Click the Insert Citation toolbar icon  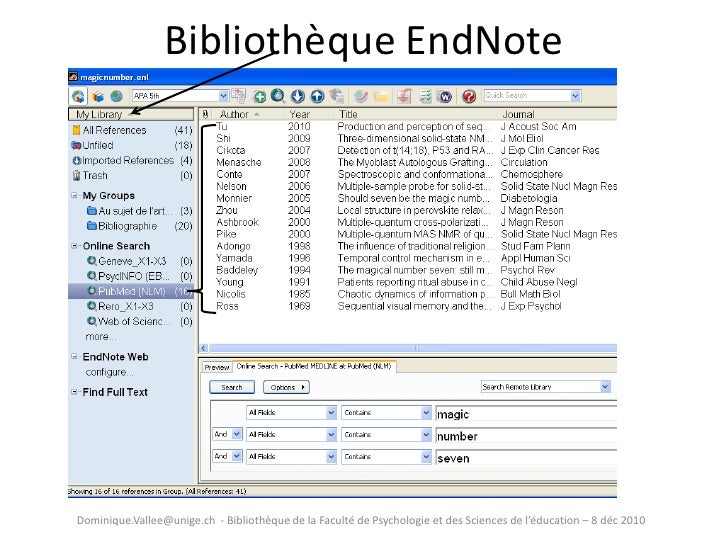point(404,96)
